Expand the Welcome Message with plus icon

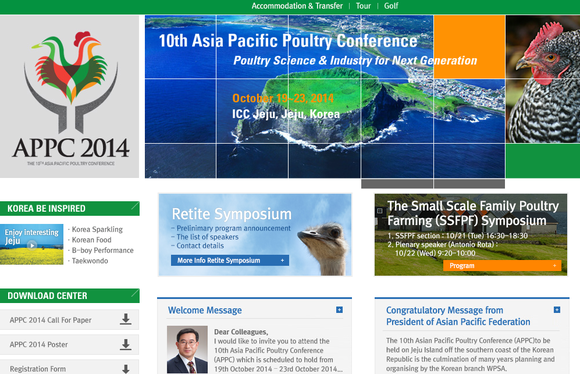(x=339, y=310)
